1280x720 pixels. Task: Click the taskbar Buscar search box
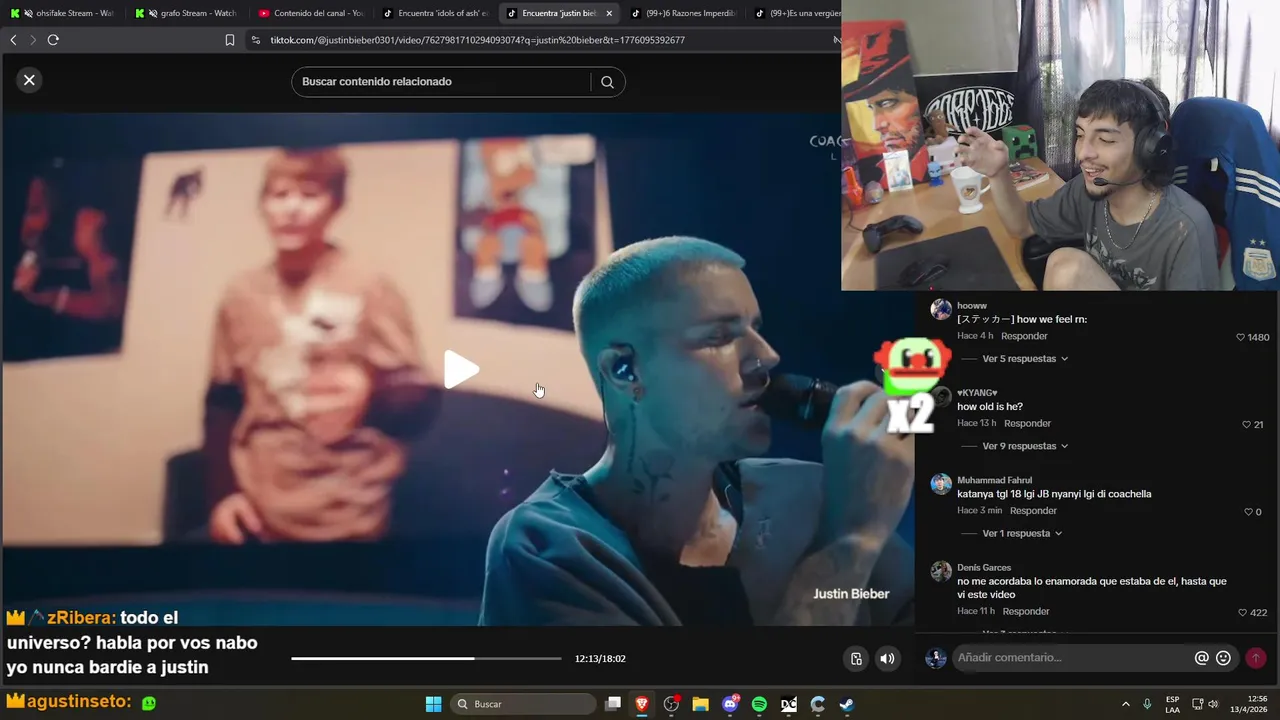pos(523,704)
